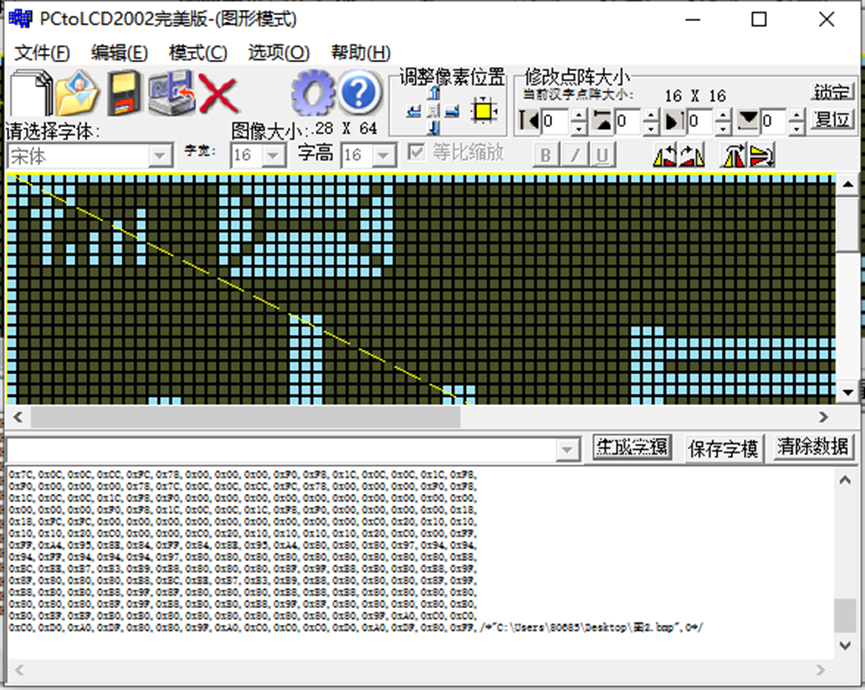Click the New blank image icon
Screen dimensions: 865x690
coord(31,93)
